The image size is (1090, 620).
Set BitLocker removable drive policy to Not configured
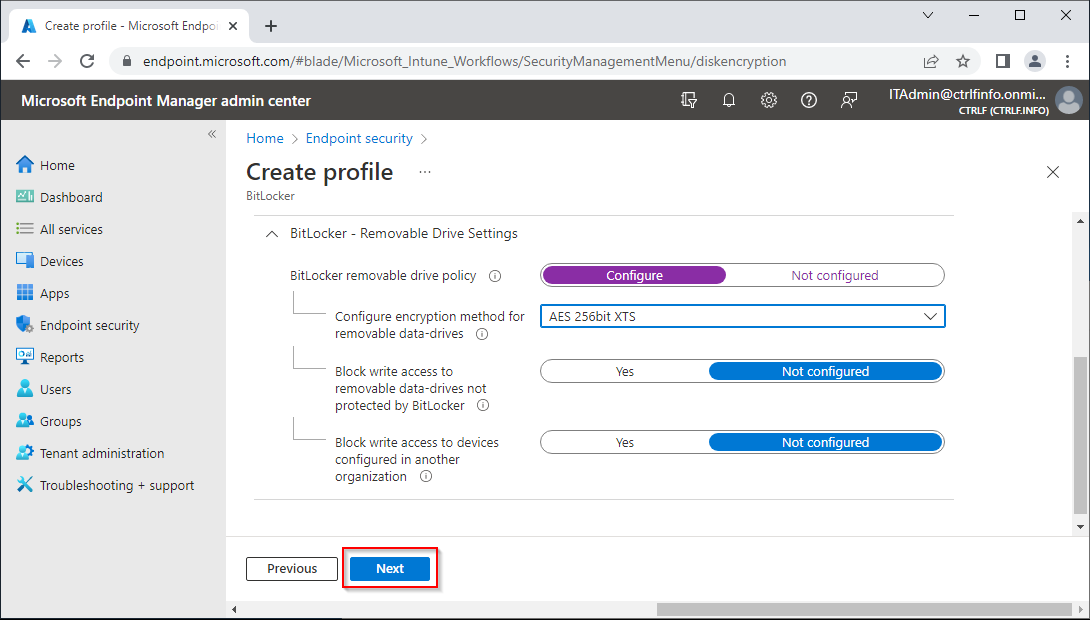[834, 275]
